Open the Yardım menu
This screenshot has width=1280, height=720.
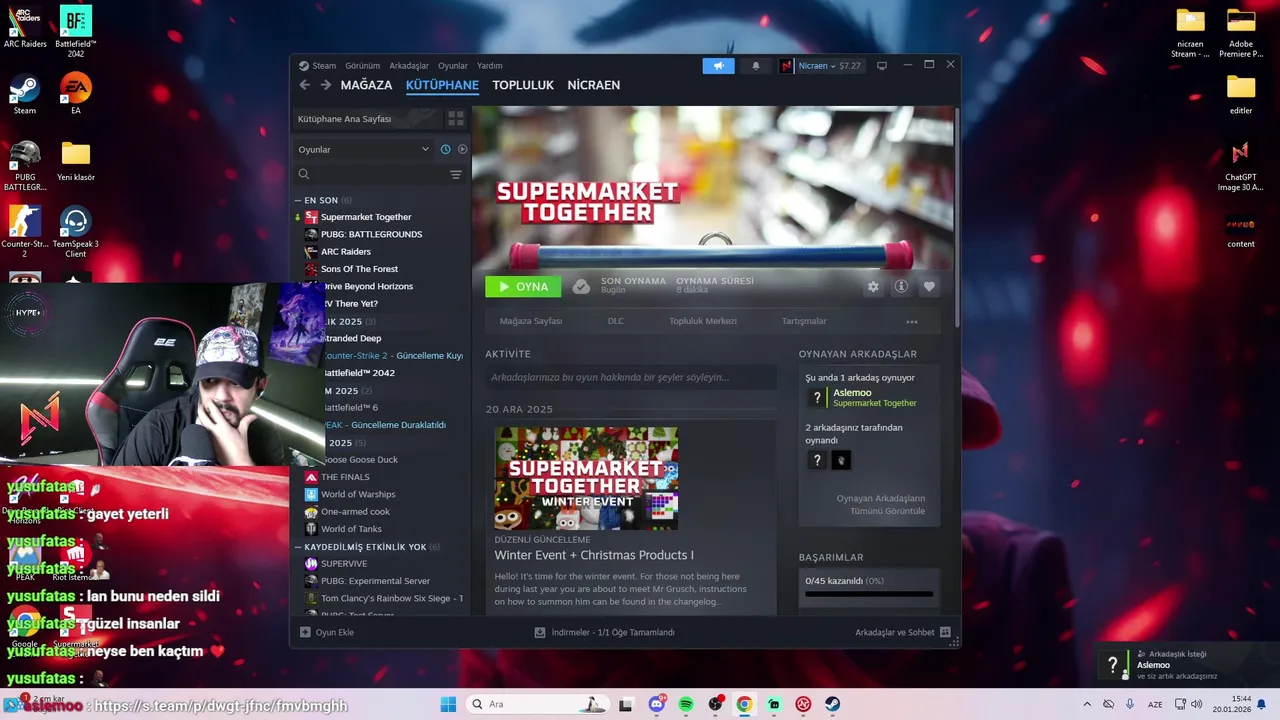(x=490, y=66)
